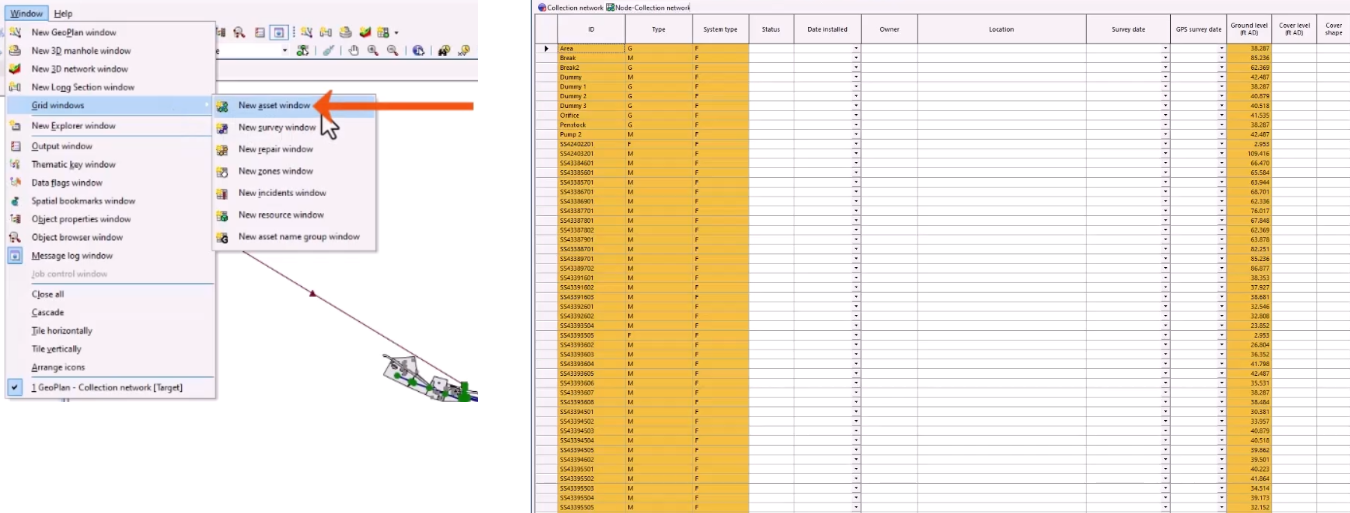Click the Date installed column header

click(827, 29)
